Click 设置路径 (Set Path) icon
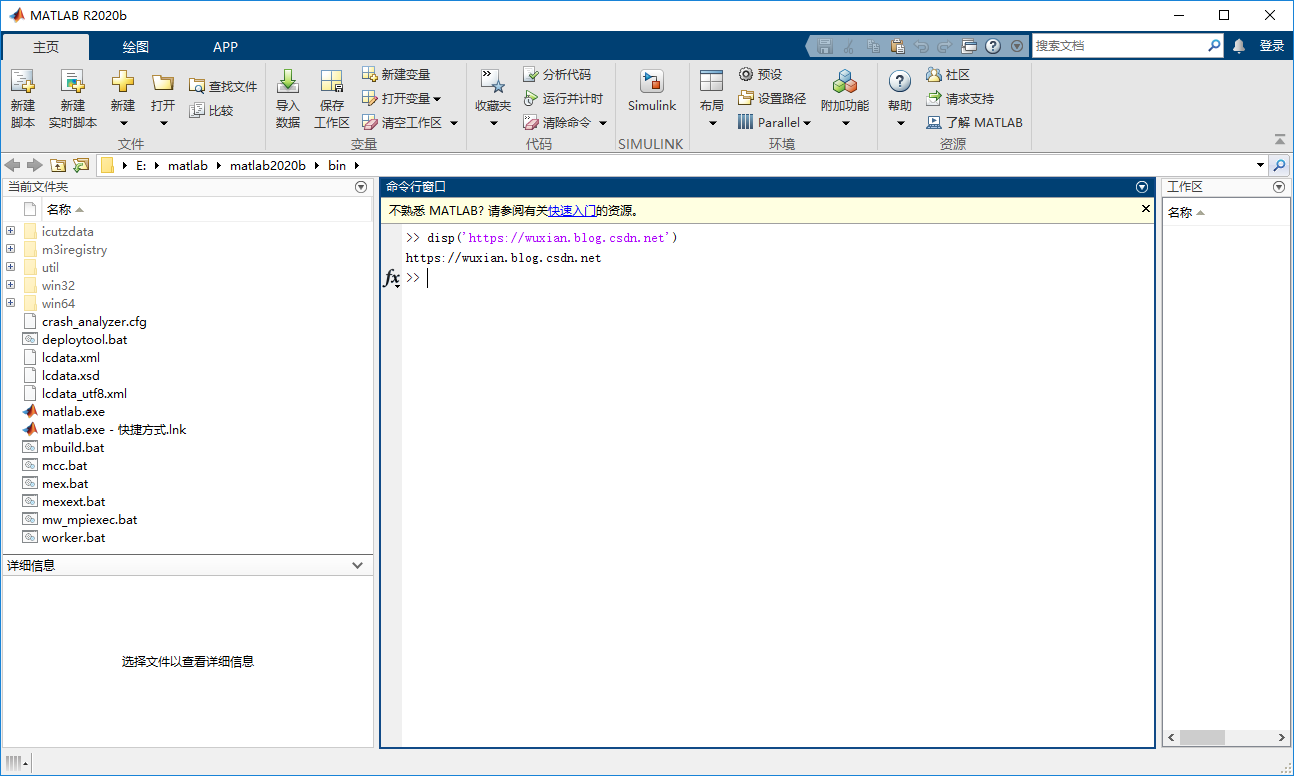This screenshot has height=776, width=1294. point(746,99)
